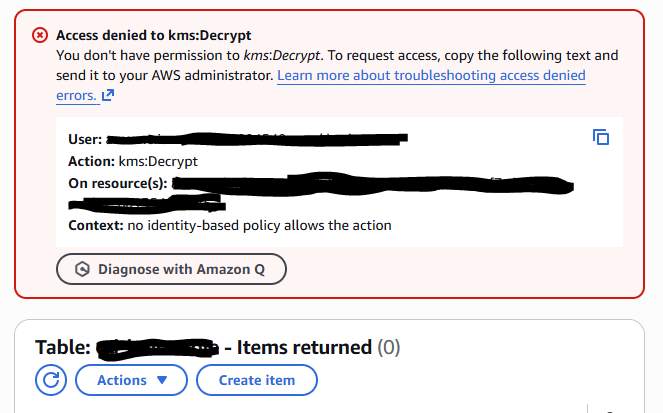
Task: Click the external link icon after 'errors.'
Action: point(108,96)
